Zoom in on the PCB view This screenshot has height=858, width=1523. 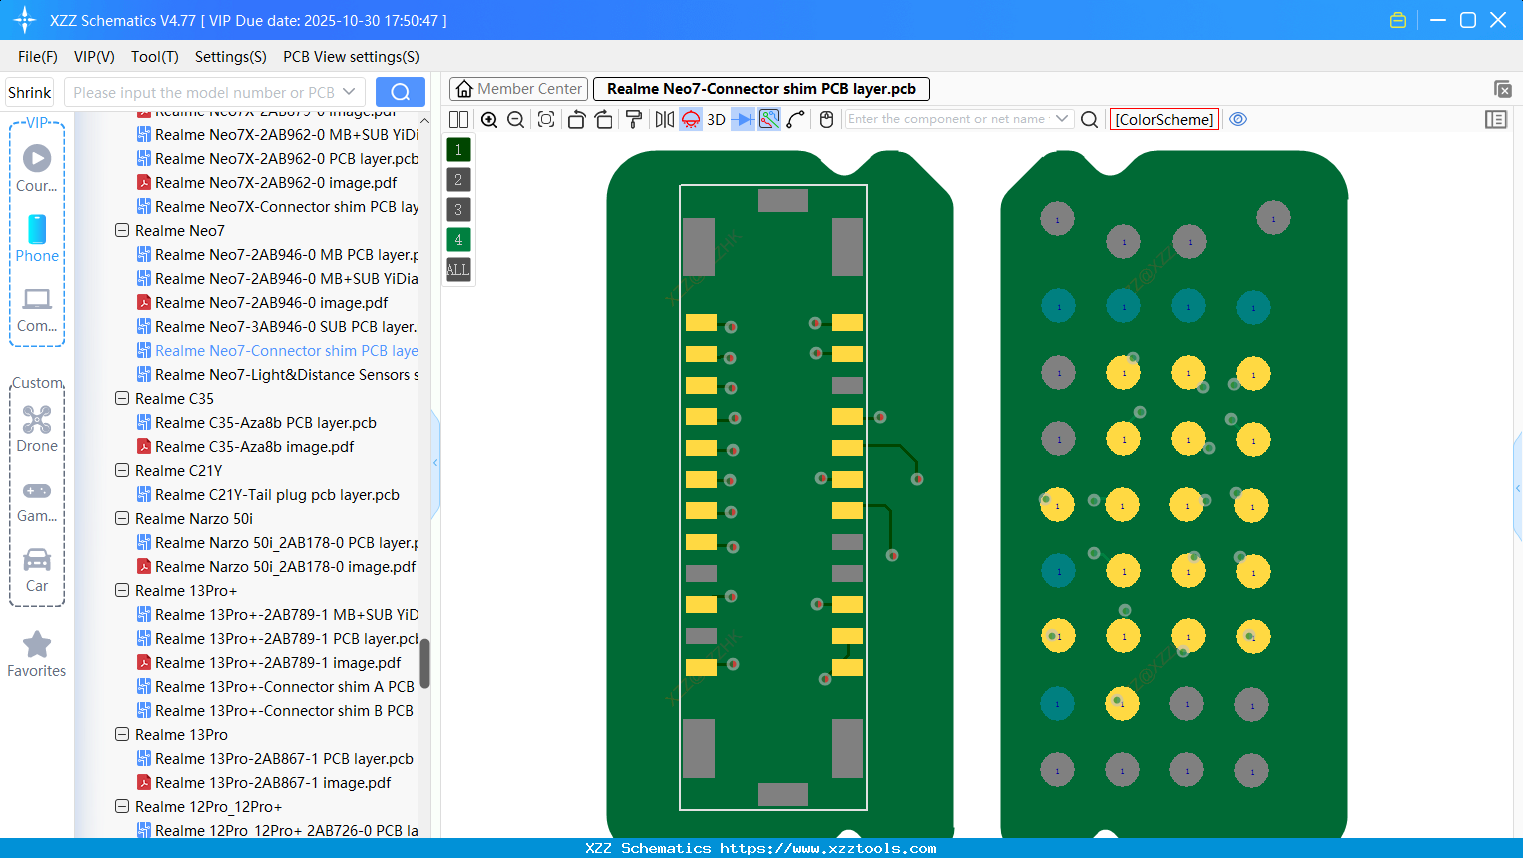tap(489, 120)
